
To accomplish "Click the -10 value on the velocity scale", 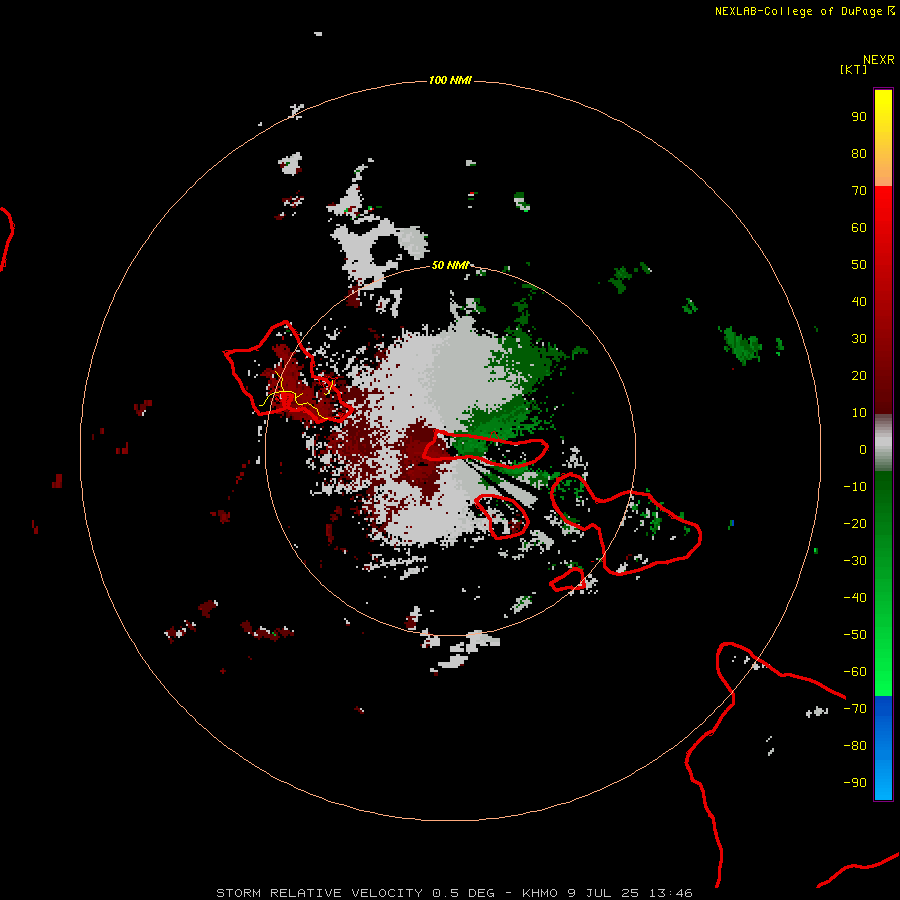I will [855, 487].
